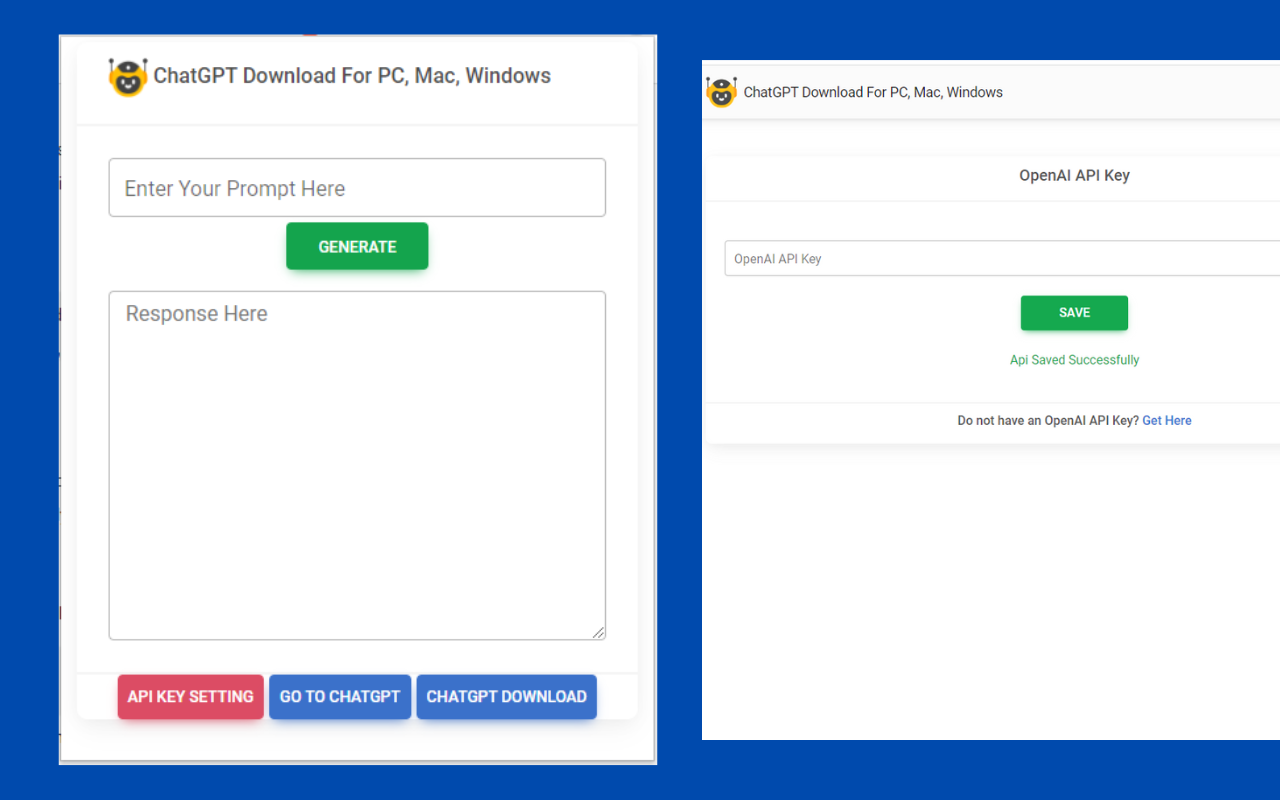The height and width of the screenshot is (800, 1280).
Task: Click the robot logo in the settings page header
Action: pos(721,92)
